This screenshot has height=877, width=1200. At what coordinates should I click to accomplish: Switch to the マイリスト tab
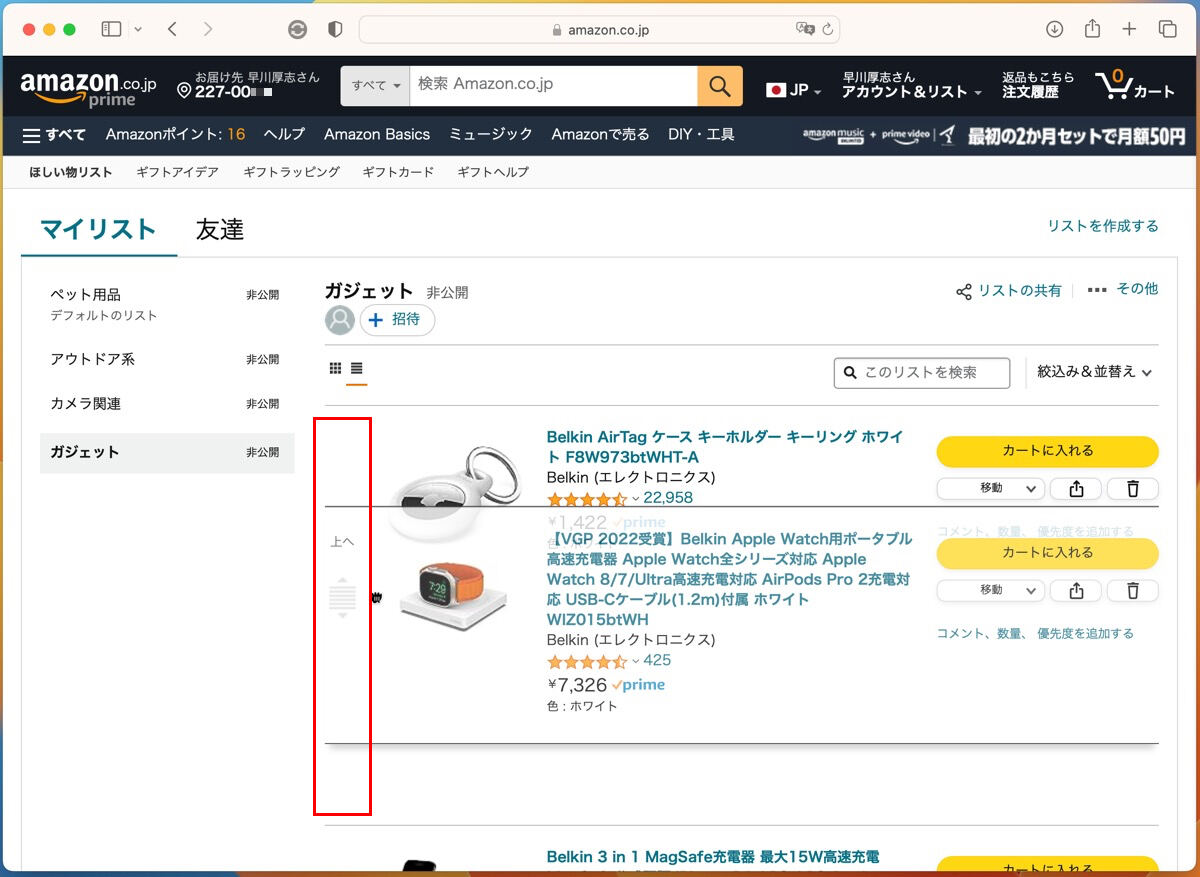click(98, 229)
